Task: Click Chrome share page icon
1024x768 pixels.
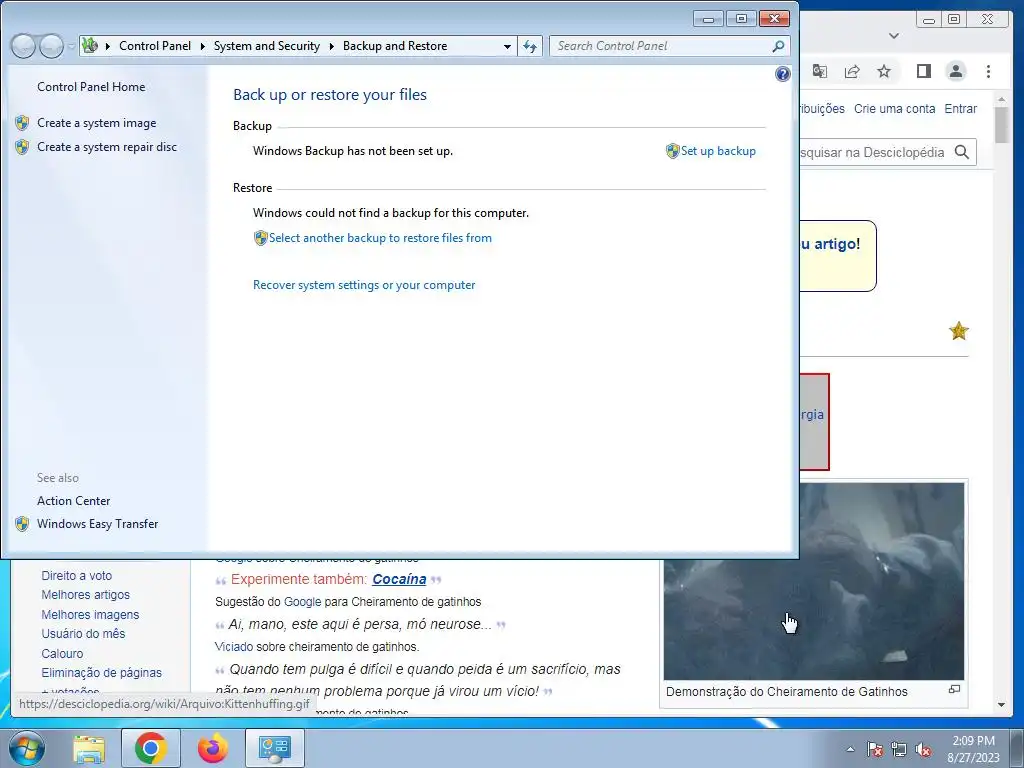Action: click(852, 71)
